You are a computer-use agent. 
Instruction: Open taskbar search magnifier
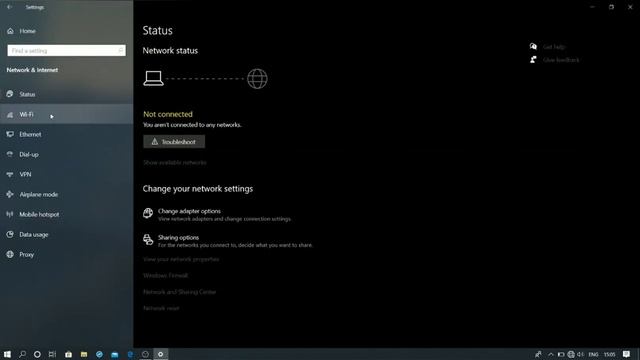pyautogui.click(x=22, y=354)
